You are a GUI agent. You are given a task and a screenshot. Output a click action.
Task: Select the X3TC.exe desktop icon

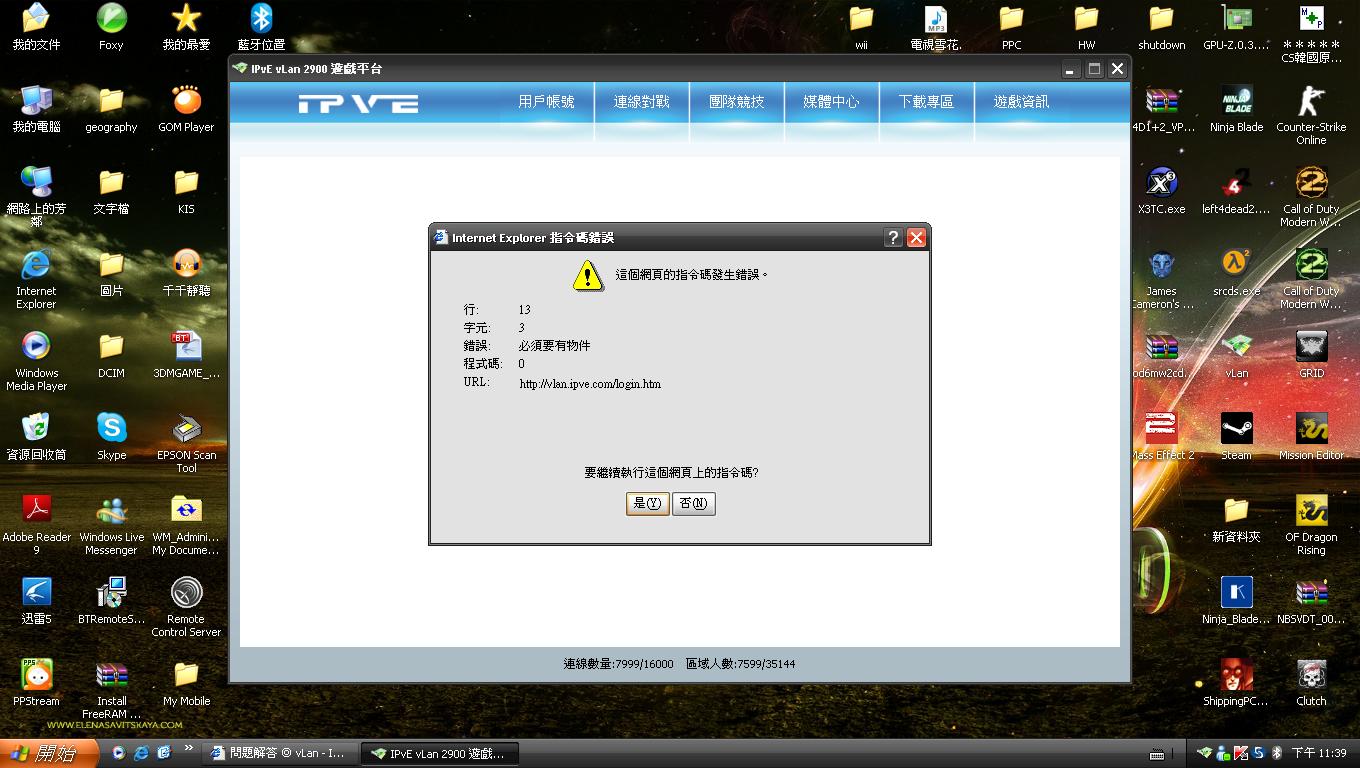(x=1161, y=190)
